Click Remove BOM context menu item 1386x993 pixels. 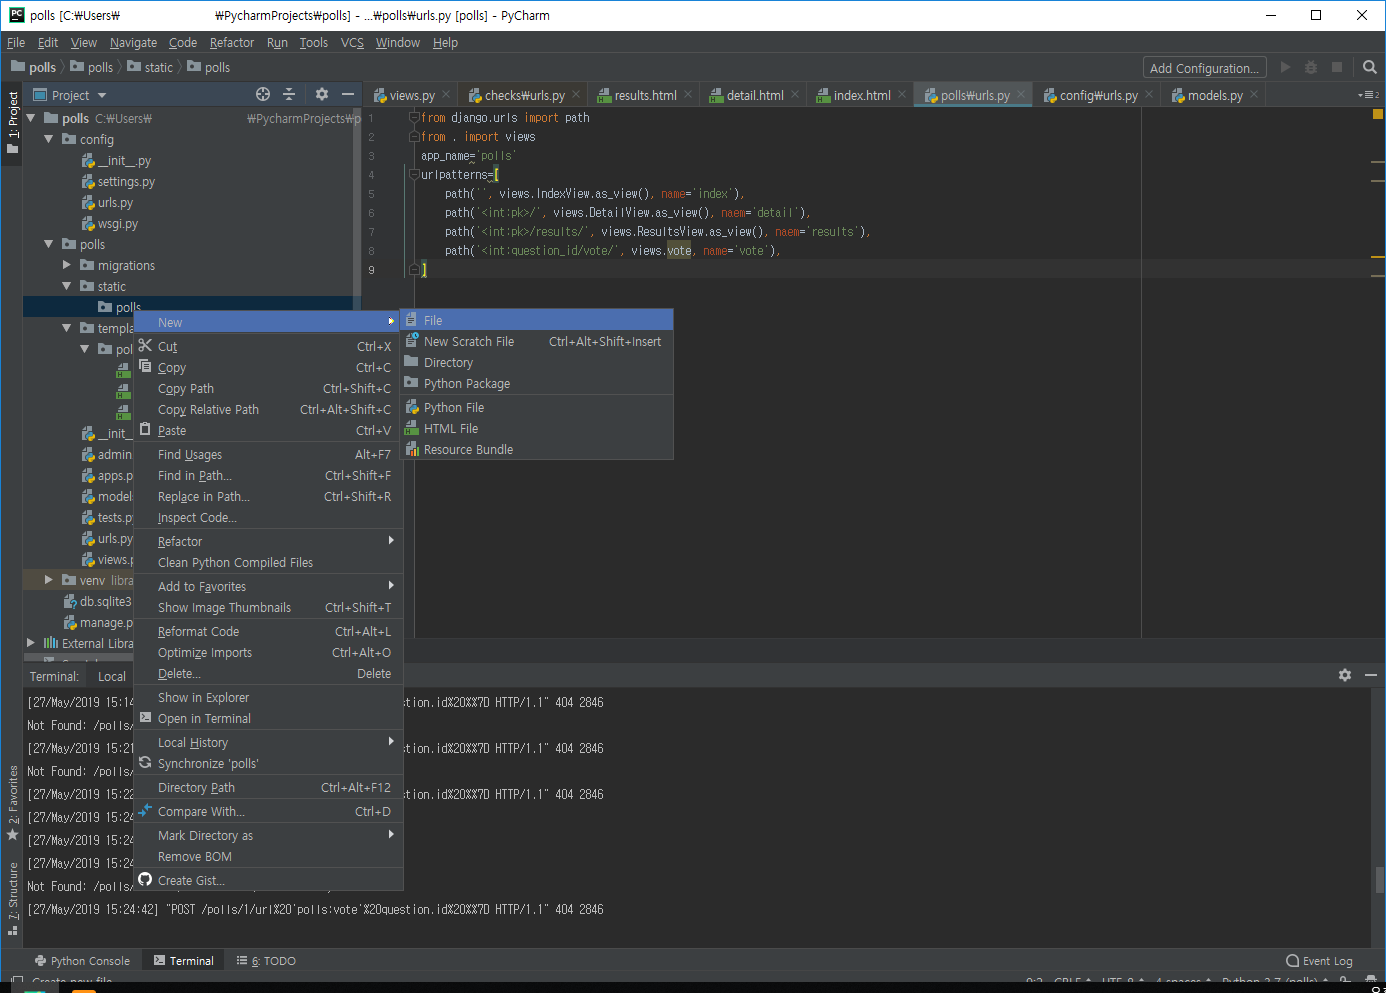[268, 856]
